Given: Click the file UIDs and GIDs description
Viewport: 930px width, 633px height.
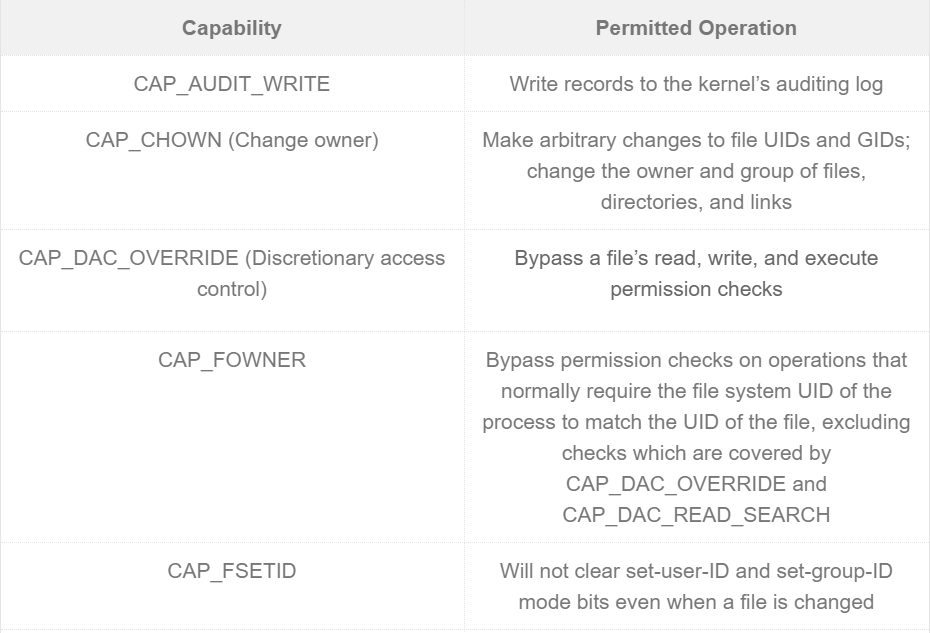Looking at the screenshot, I should coord(696,171).
